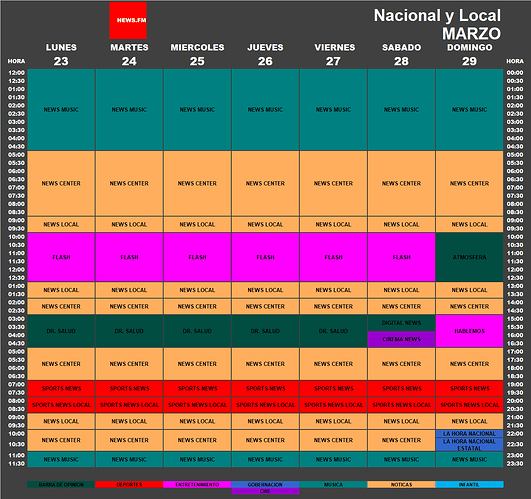Screen dimensions: 531x499
Task: Select the VIERNES 27 column header
Action: tap(335, 54)
